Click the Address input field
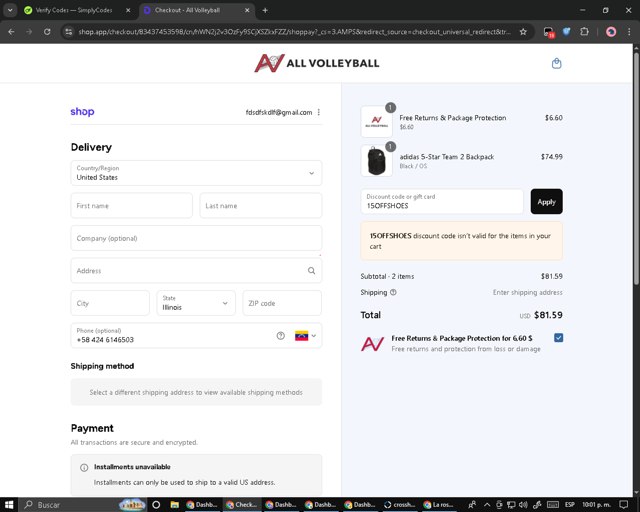 [x=196, y=270]
